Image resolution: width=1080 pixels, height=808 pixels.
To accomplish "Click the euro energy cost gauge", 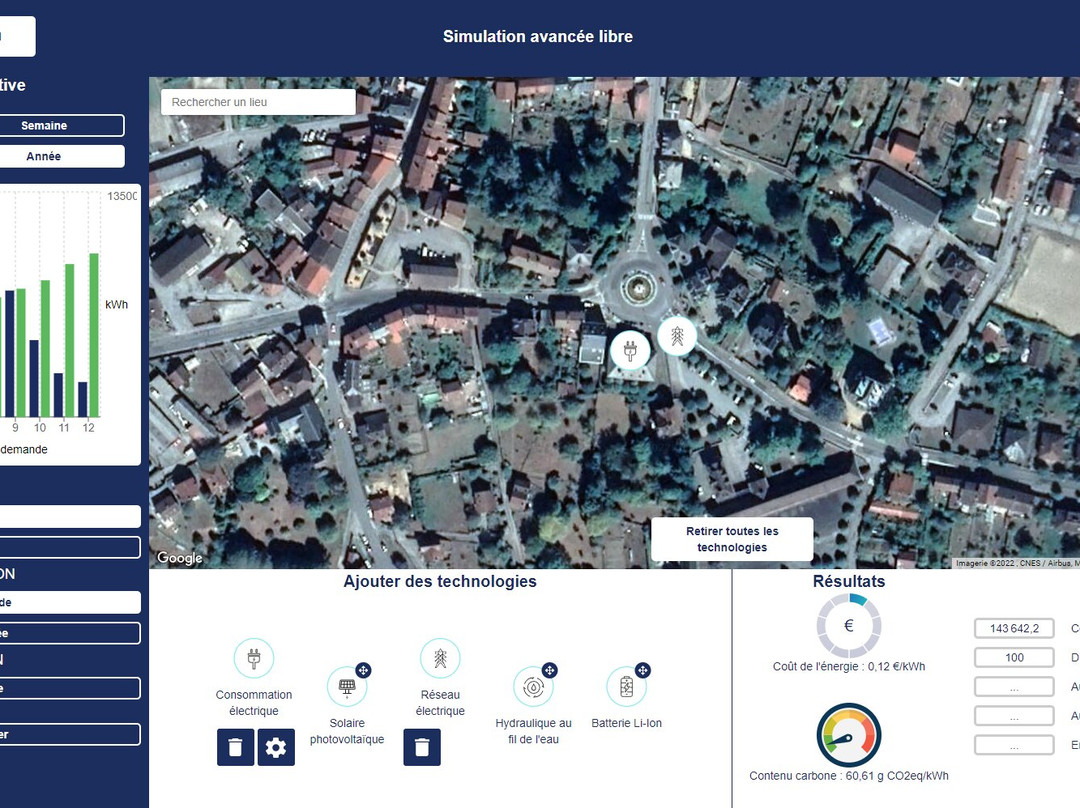I will click(x=849, y=625).
